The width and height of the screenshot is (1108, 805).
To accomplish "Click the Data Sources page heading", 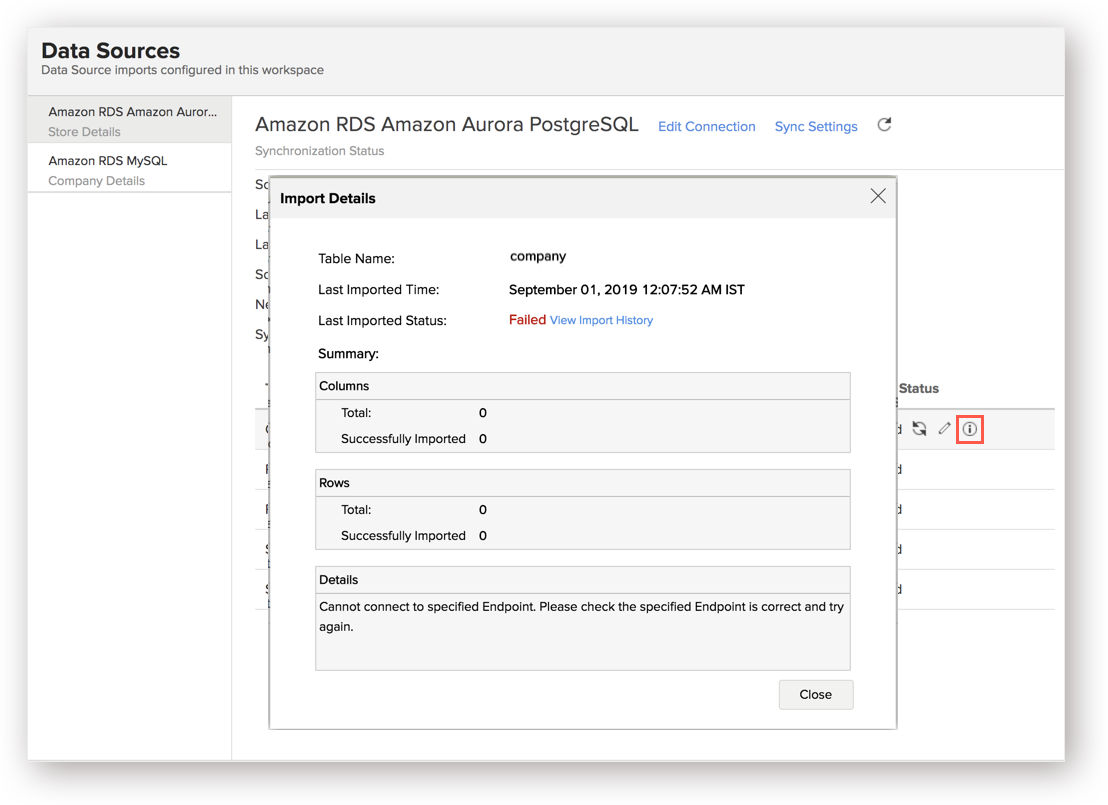I will point(110,50).
